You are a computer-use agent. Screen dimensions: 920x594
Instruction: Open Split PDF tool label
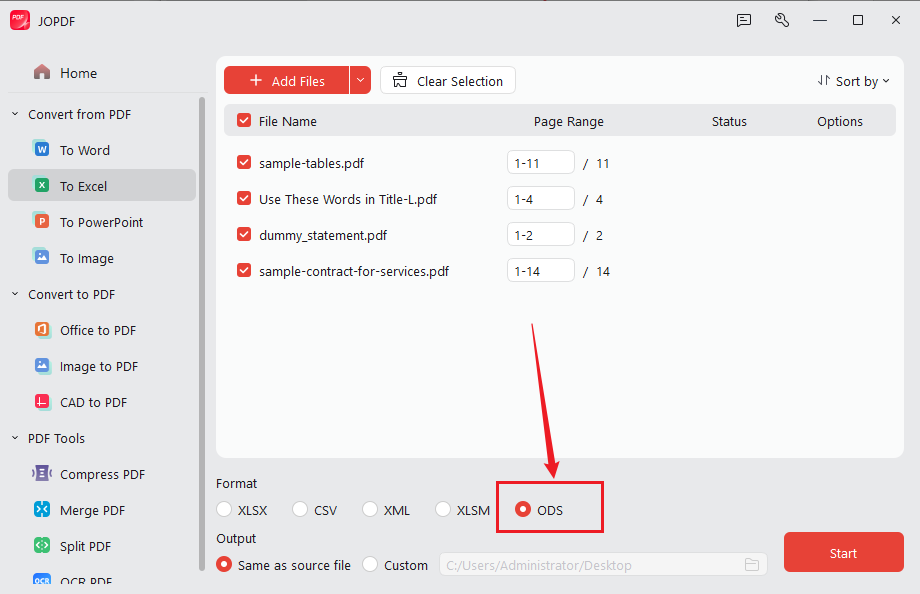coord(85,546)
